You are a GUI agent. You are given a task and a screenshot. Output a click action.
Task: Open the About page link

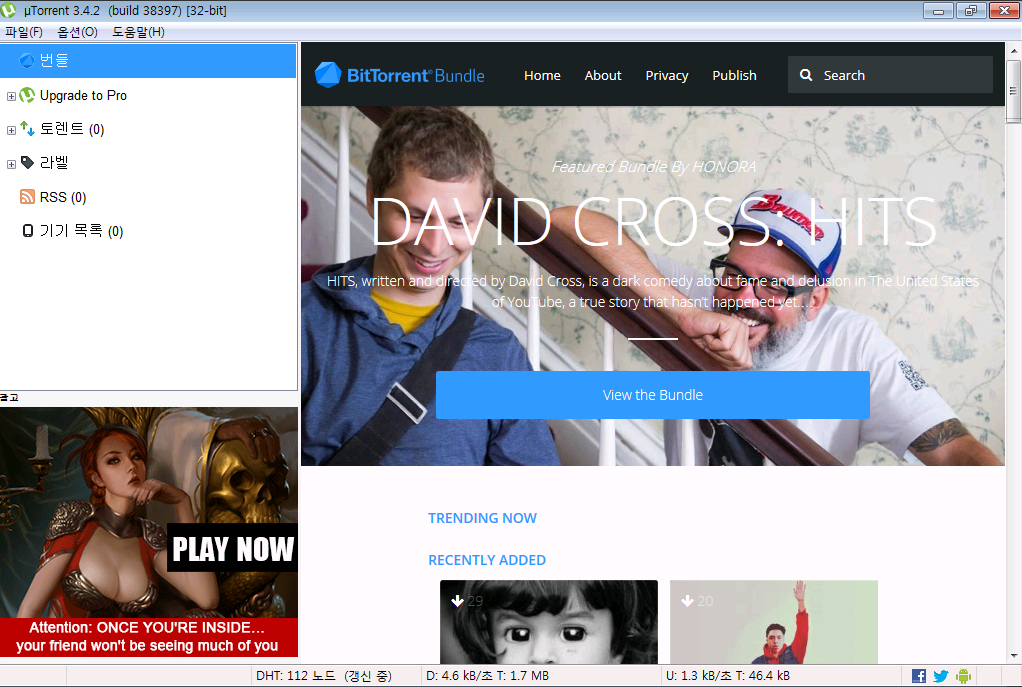click(603, 75)
